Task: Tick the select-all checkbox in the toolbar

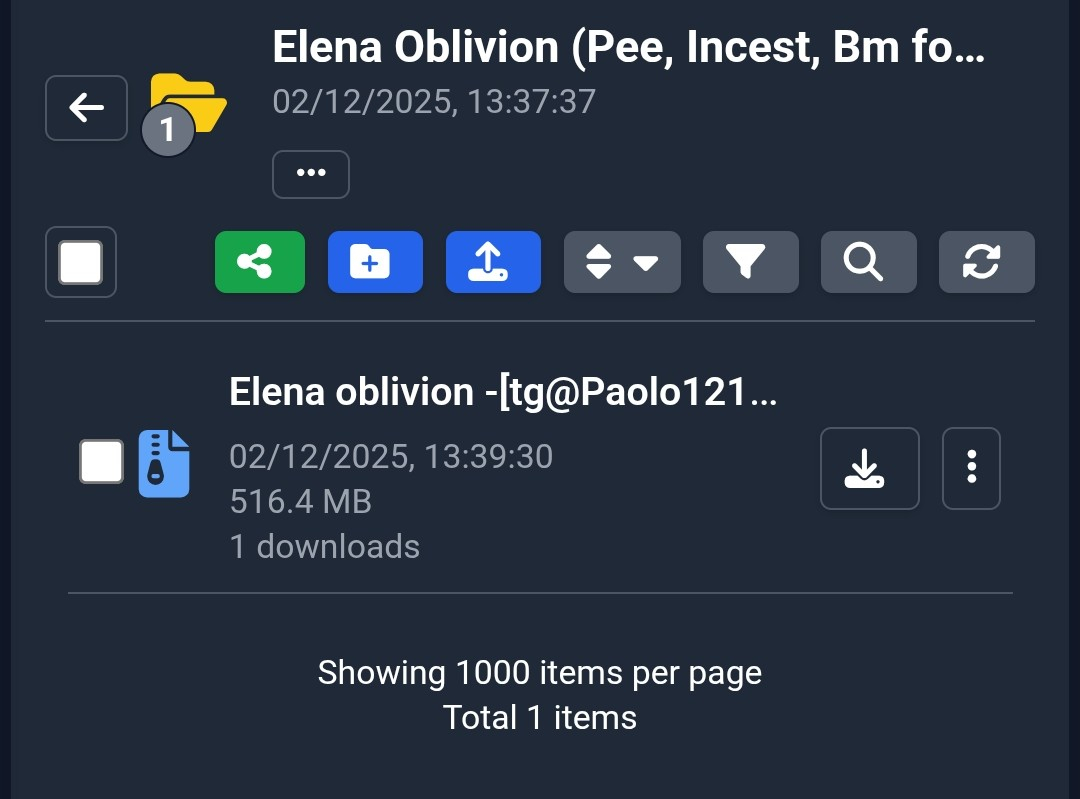Action: point(81,262)
